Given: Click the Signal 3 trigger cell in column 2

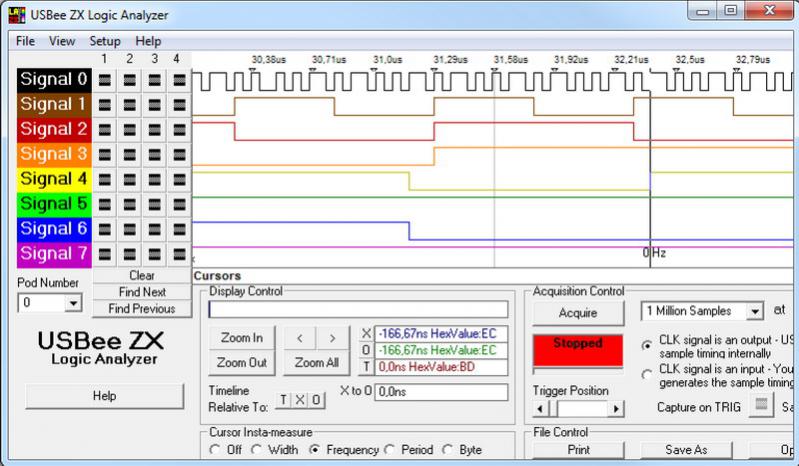Looking at the screenshot, I should click(x=129, y=154).
